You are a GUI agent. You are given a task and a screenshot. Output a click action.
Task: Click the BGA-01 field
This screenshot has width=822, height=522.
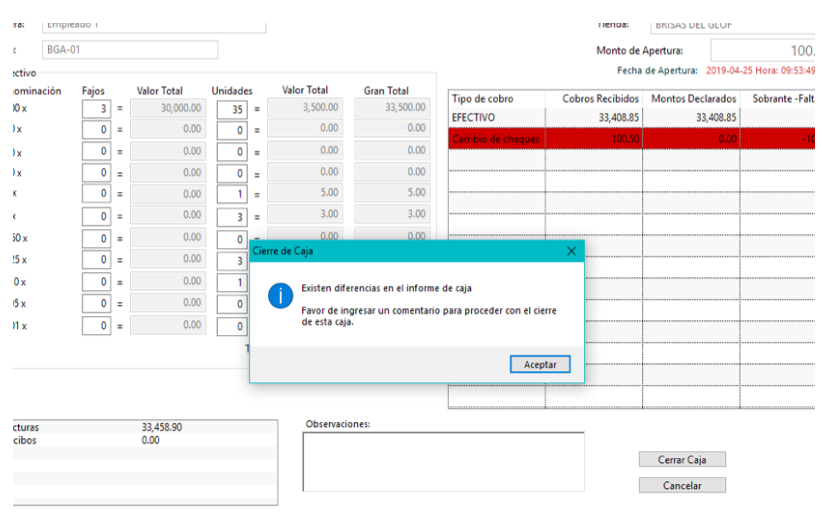[x=130, y=50]
